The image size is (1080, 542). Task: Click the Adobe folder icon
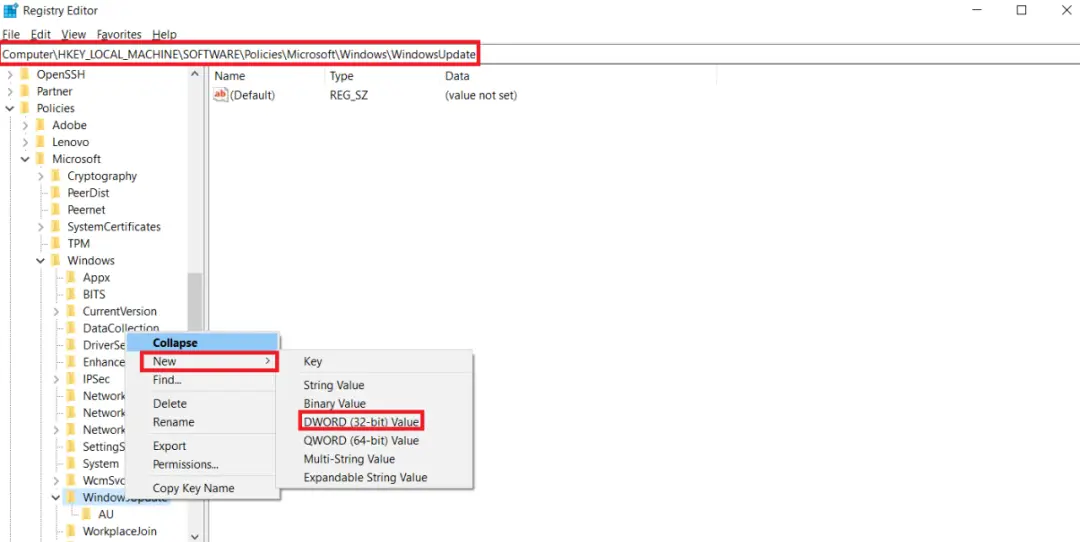(x=40, y=125)
